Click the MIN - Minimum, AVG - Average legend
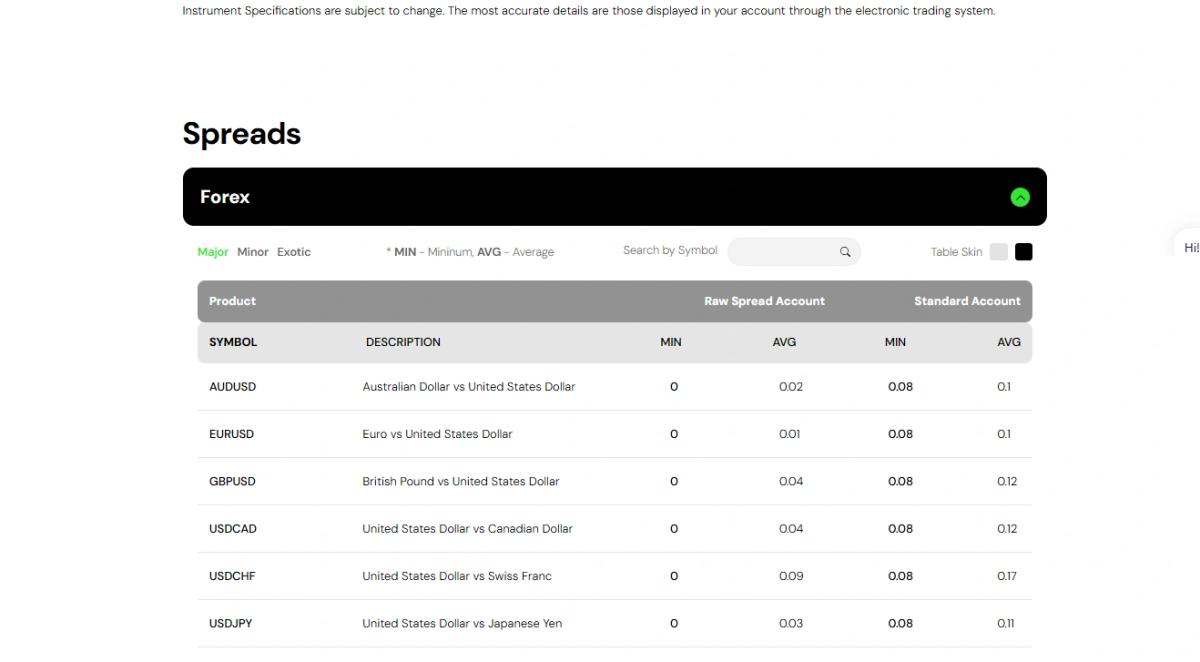 coord(470,252)
